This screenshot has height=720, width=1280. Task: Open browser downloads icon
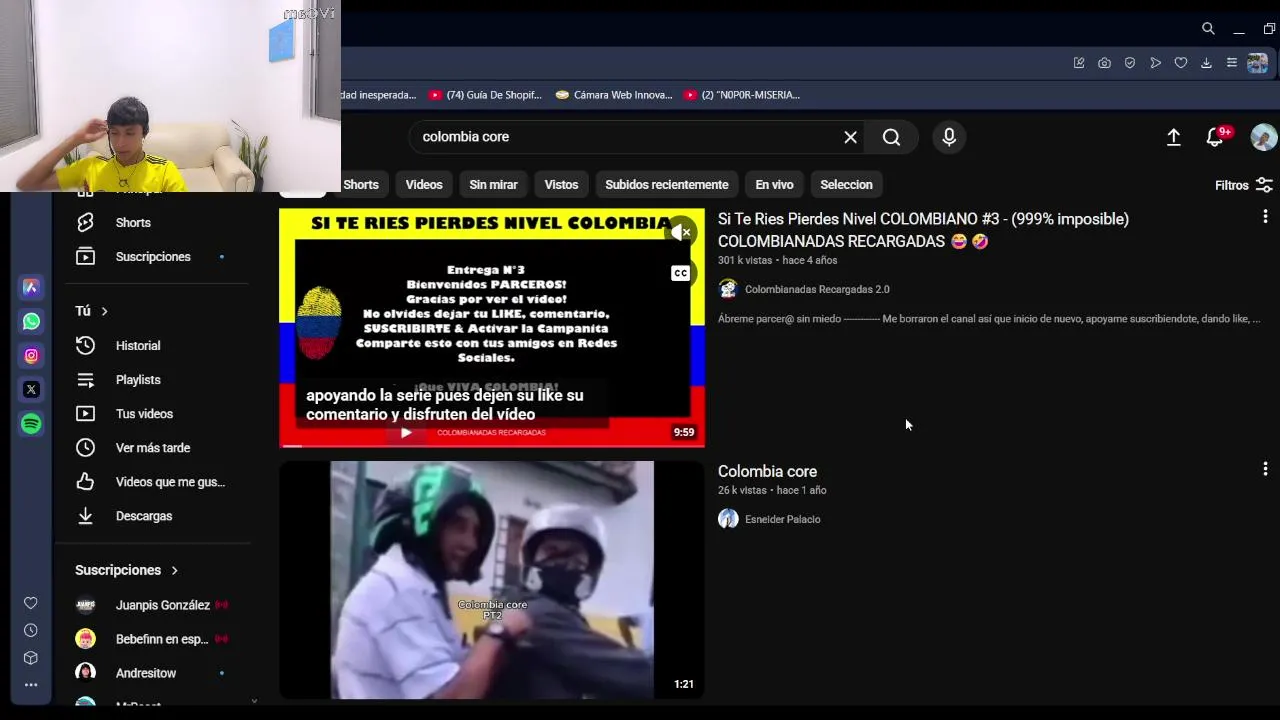point(1206,63)
